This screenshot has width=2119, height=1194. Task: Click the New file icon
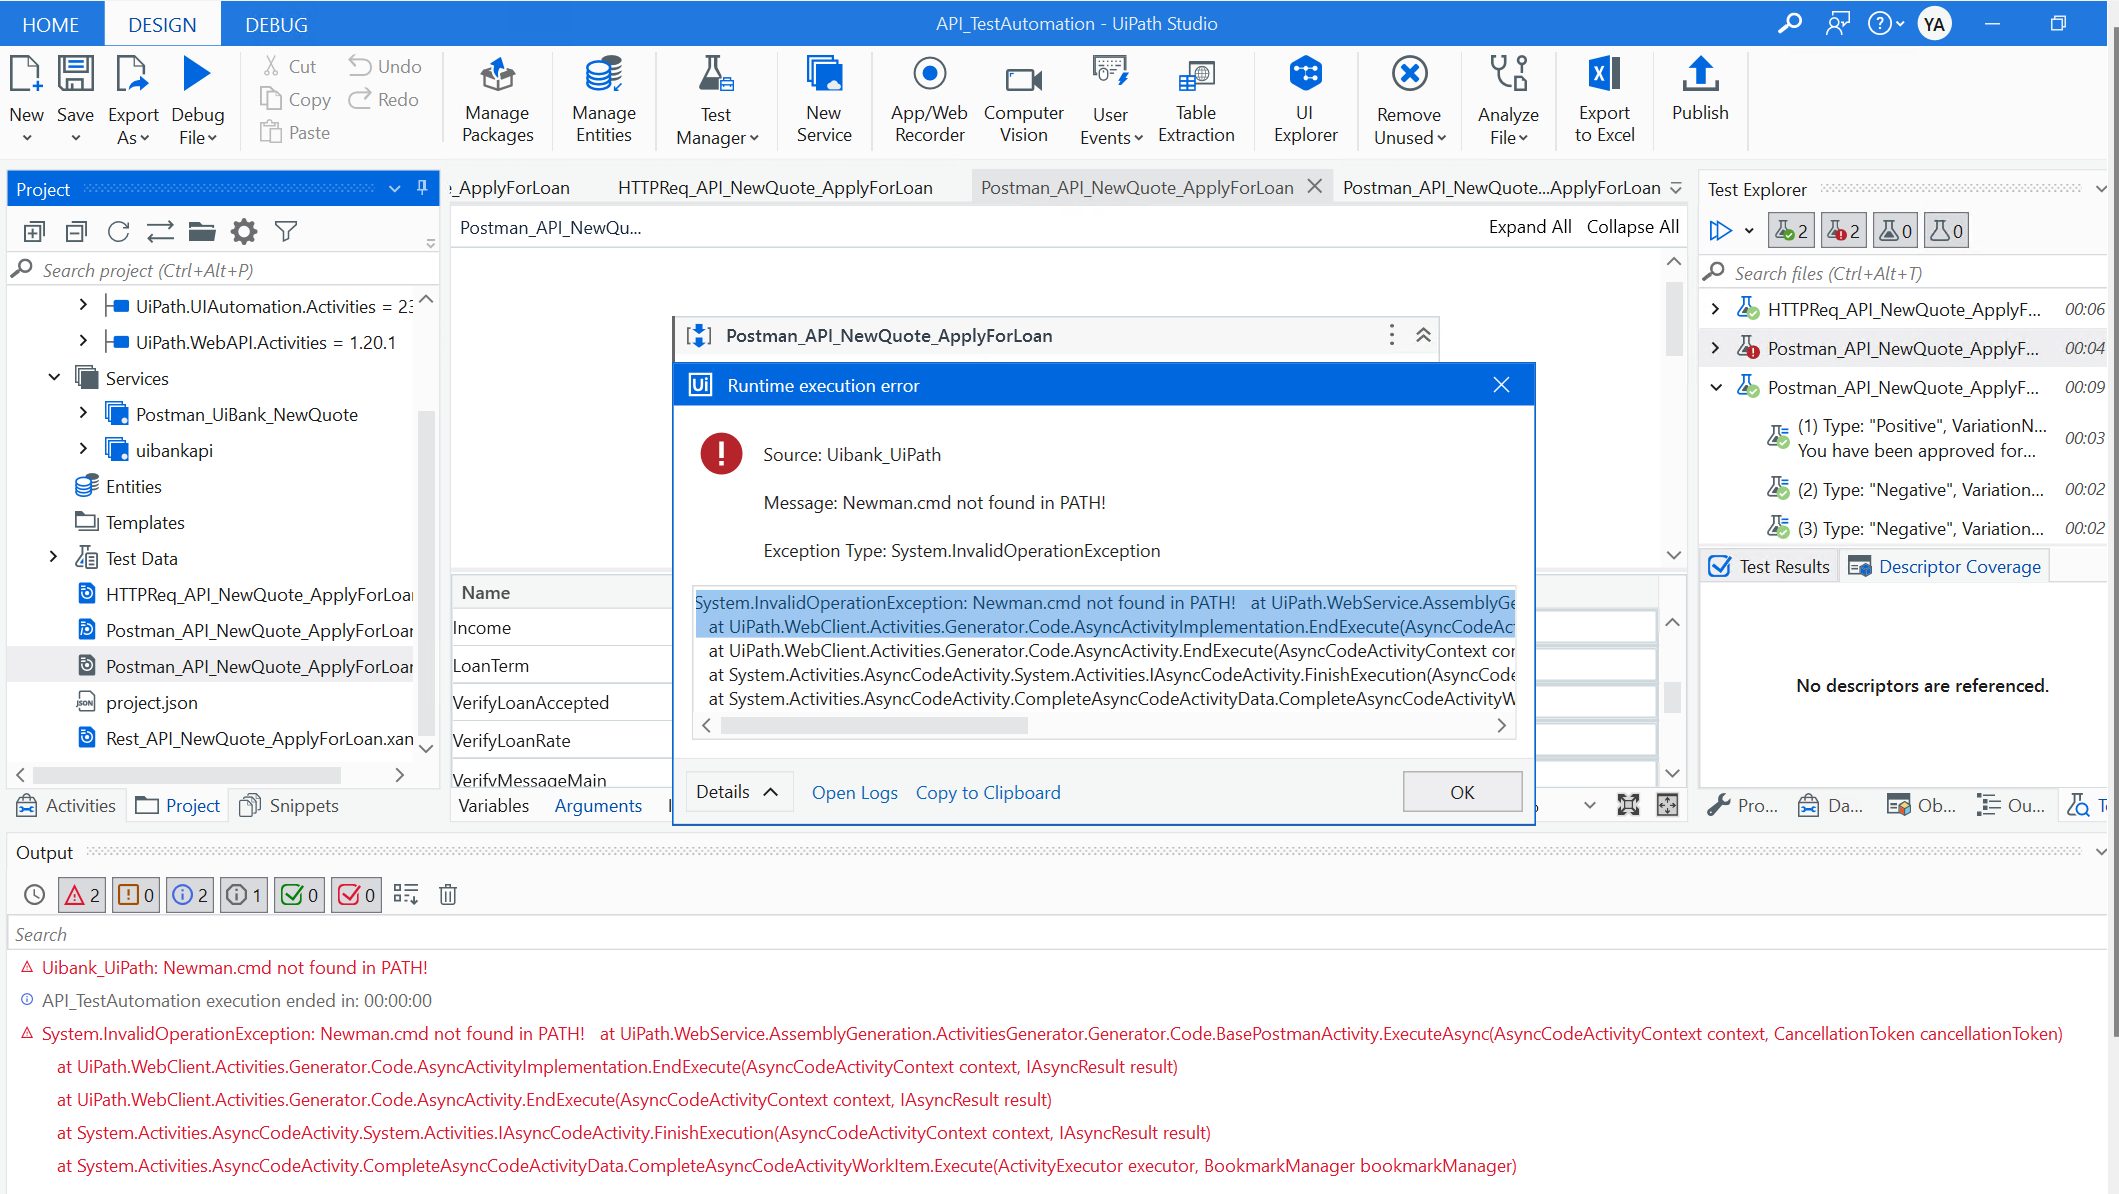pyautogui.click(x=26, y=75)
